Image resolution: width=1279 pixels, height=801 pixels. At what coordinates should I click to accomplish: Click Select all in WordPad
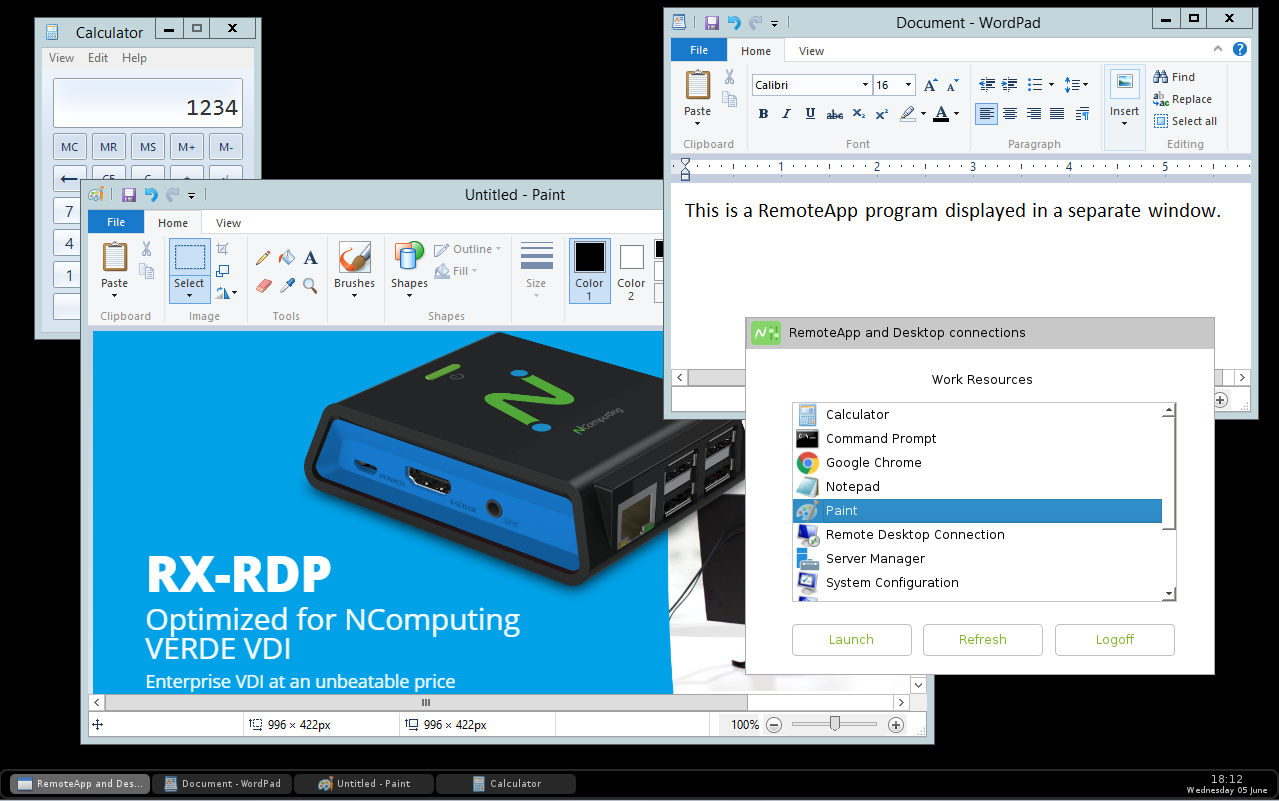[1185, 121]
